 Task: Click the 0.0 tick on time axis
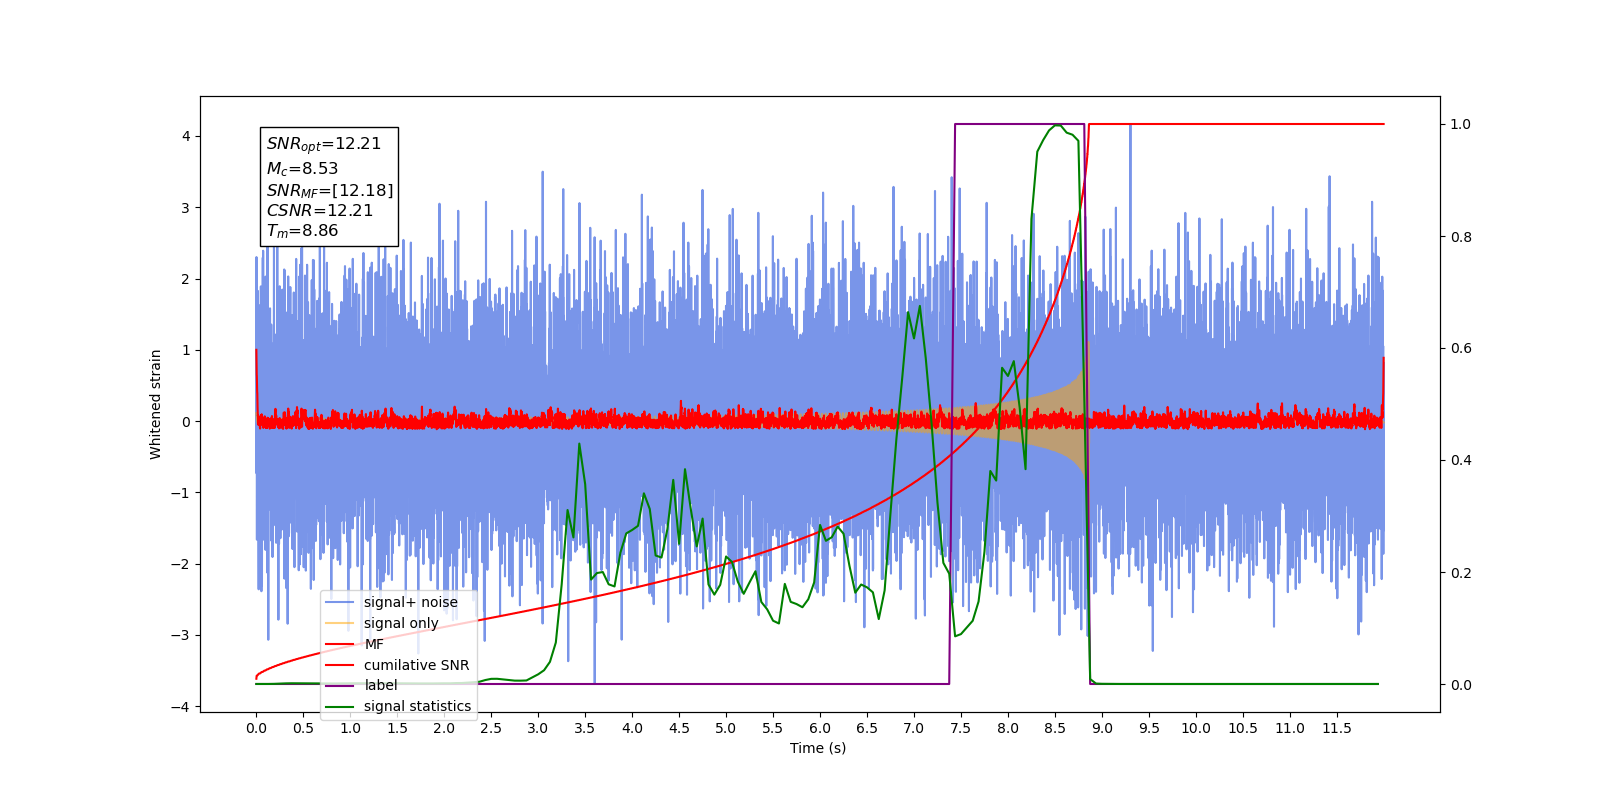pos(256,728)
